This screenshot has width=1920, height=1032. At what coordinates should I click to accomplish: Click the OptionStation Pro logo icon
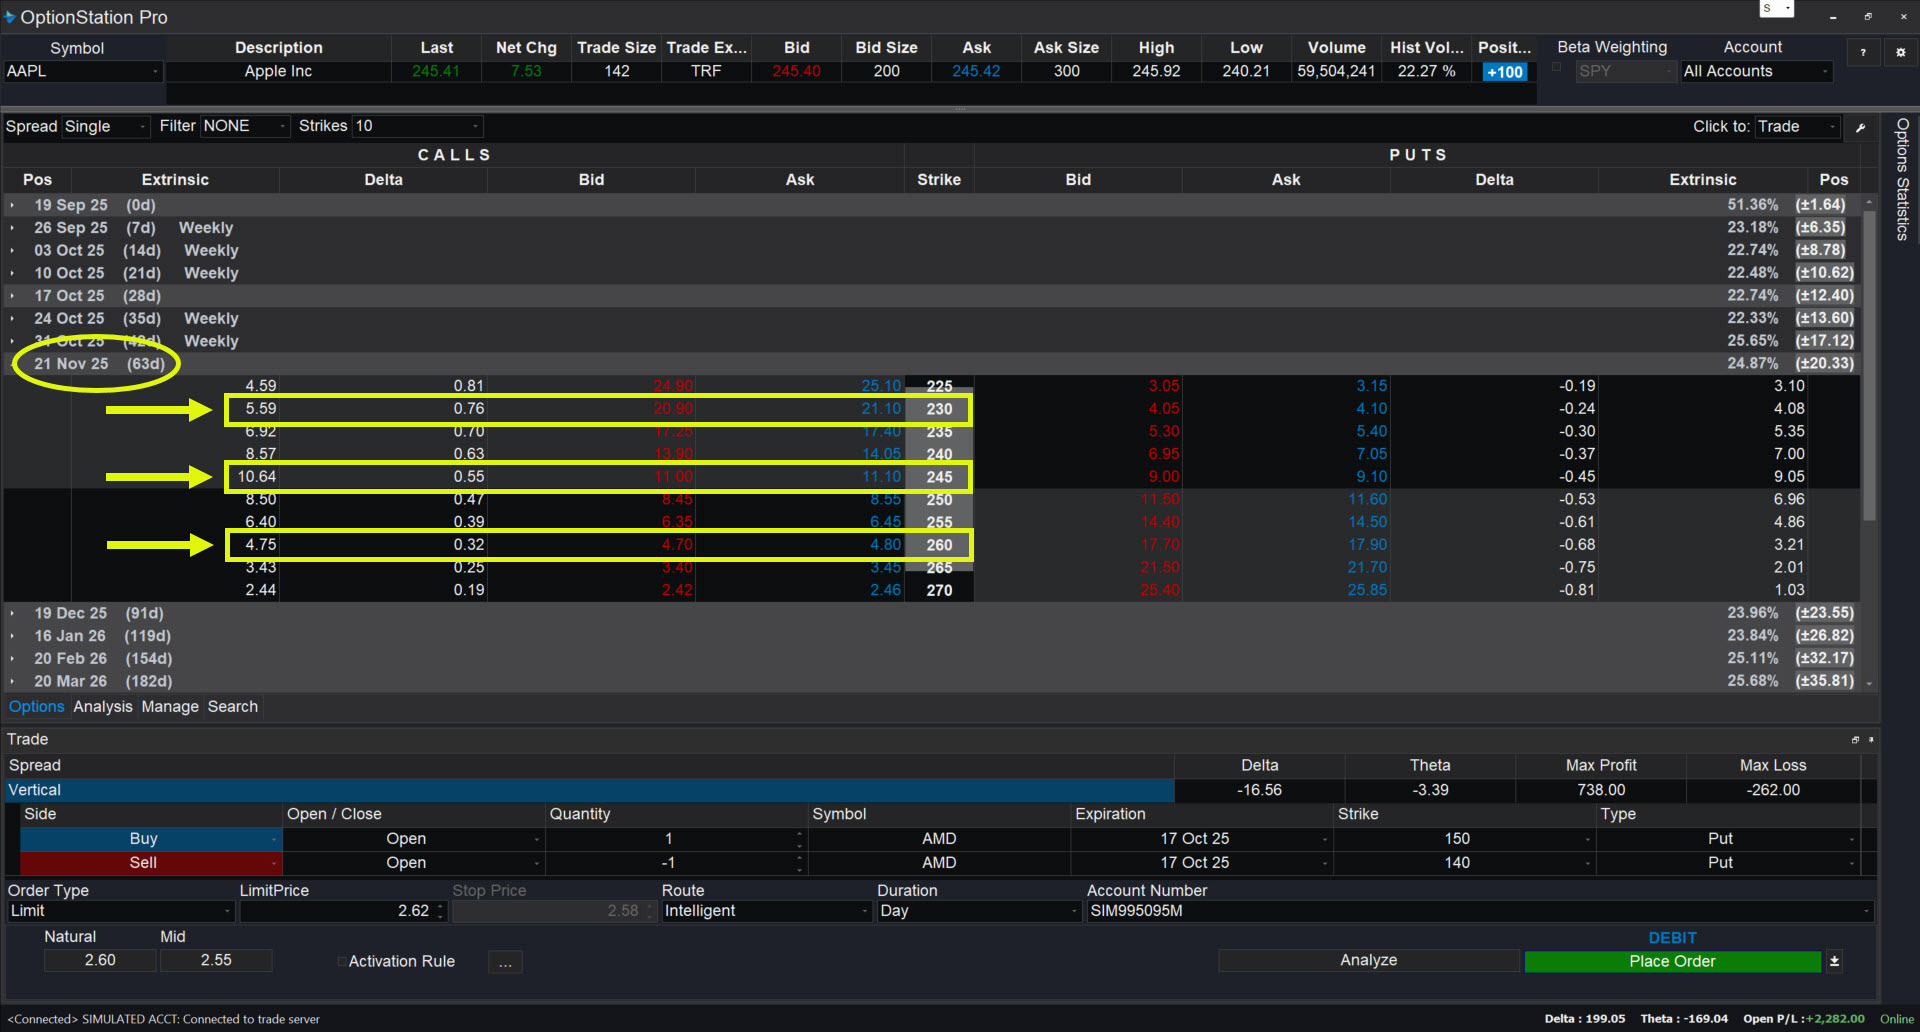(x=10, y=17)
